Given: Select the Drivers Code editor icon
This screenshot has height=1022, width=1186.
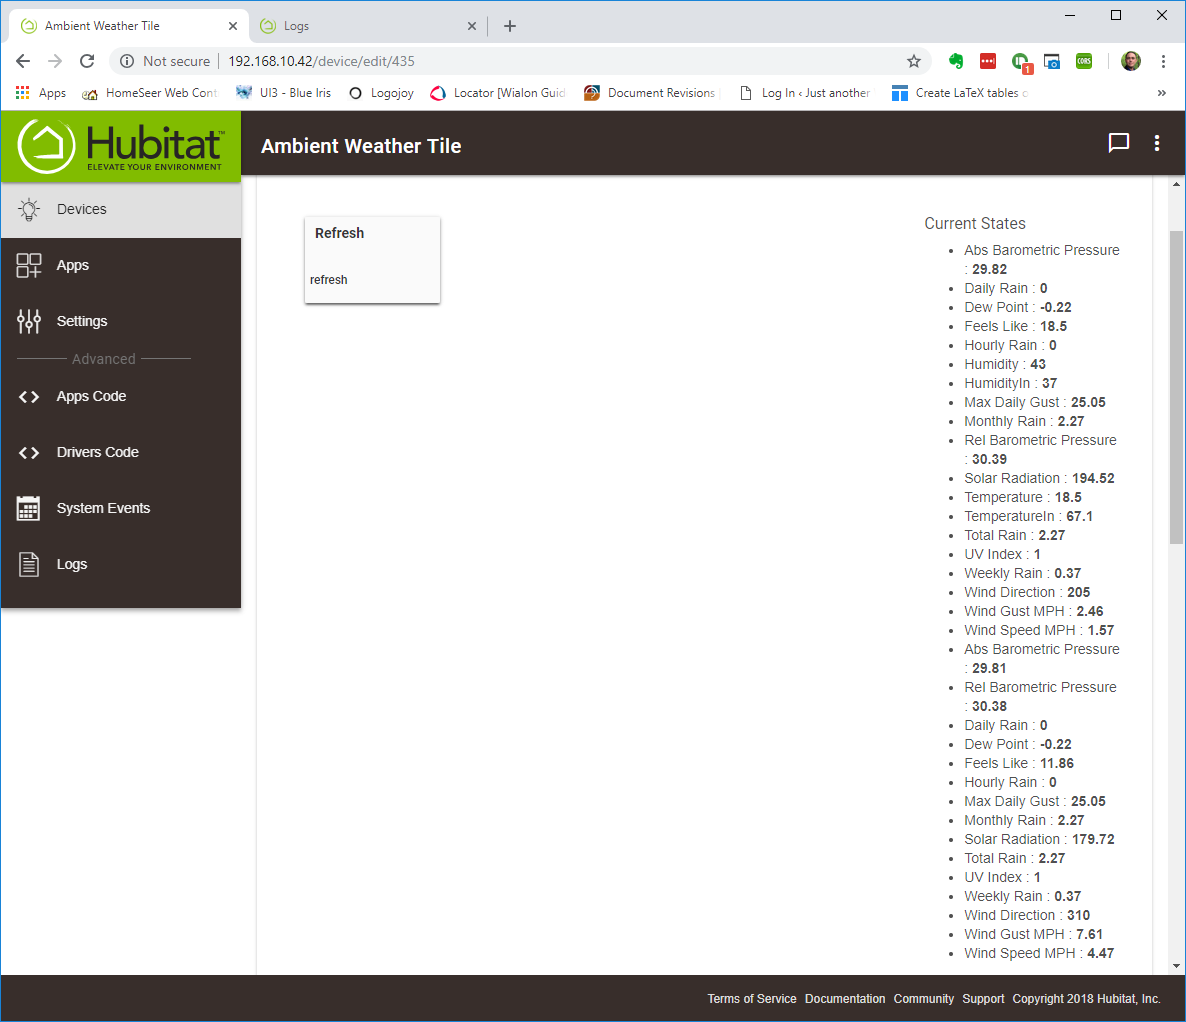Looking at the screenshot, I should coord(28,452).
